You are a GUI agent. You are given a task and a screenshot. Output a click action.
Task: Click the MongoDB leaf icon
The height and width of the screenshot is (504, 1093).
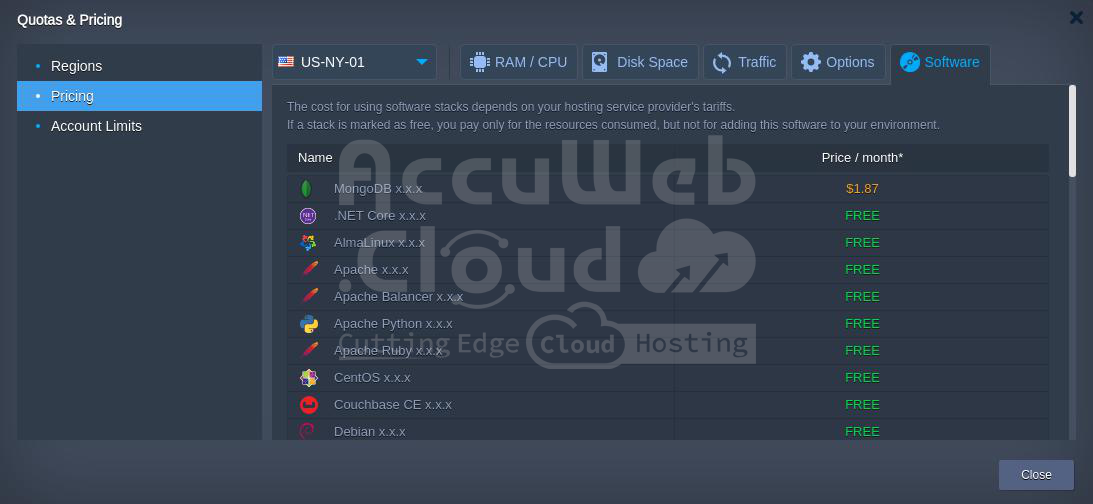pyautogui.click(x=307, y=189)
